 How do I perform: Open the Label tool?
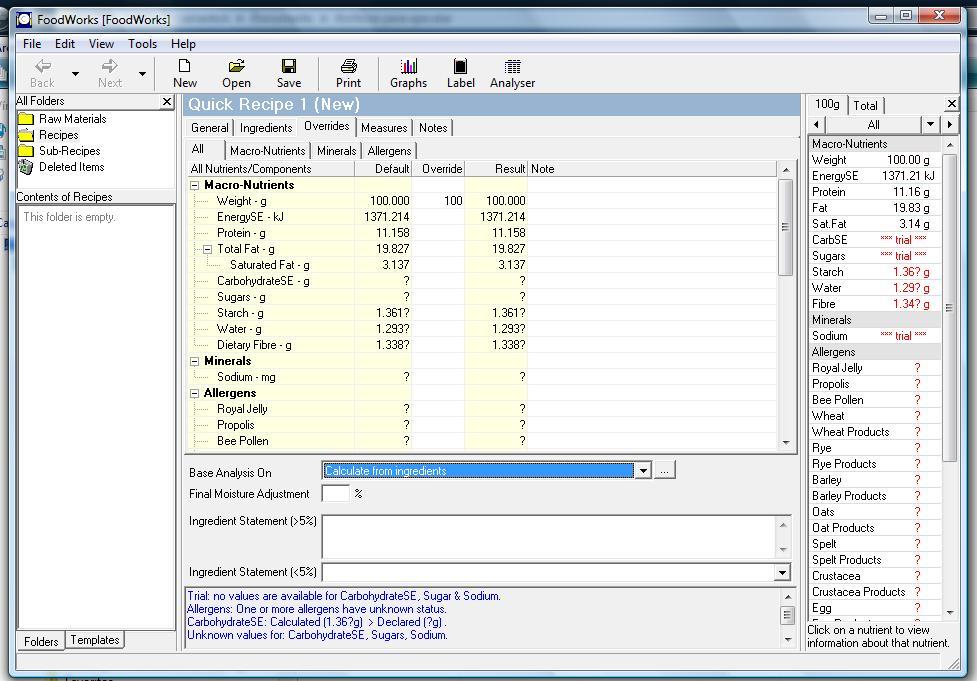460,72
